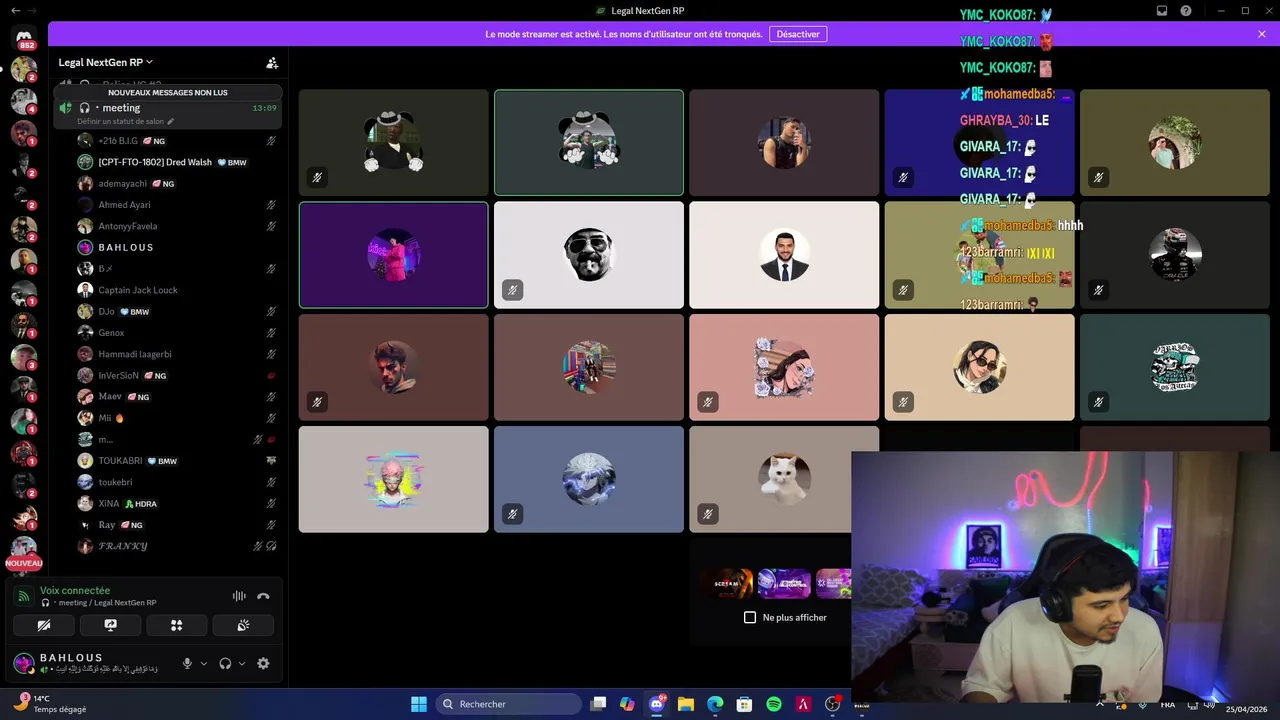Viewport: 1280px width, 720px height.
Task: Open Spotify from the taskbar
Action: point(774,704)
